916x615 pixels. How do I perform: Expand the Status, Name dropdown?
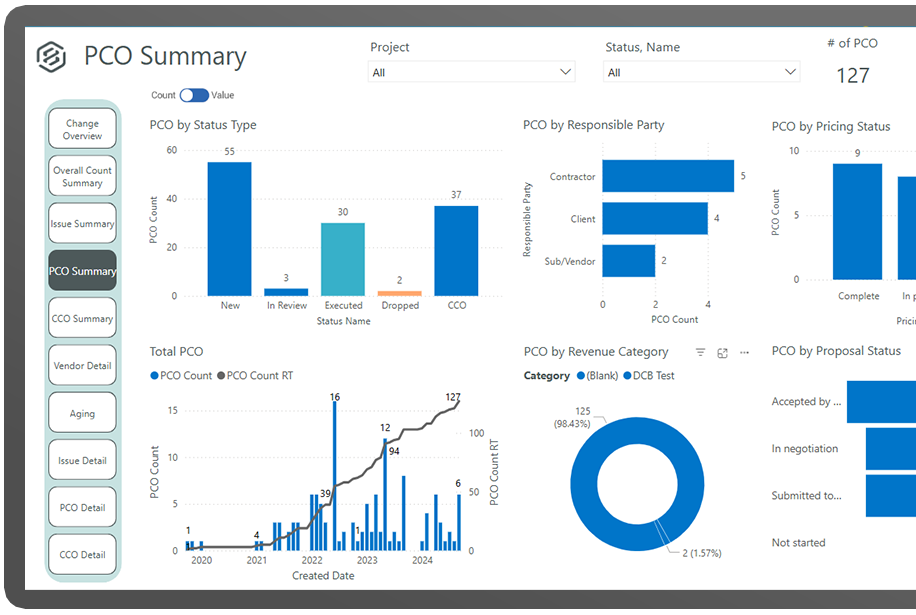point(791,72)
